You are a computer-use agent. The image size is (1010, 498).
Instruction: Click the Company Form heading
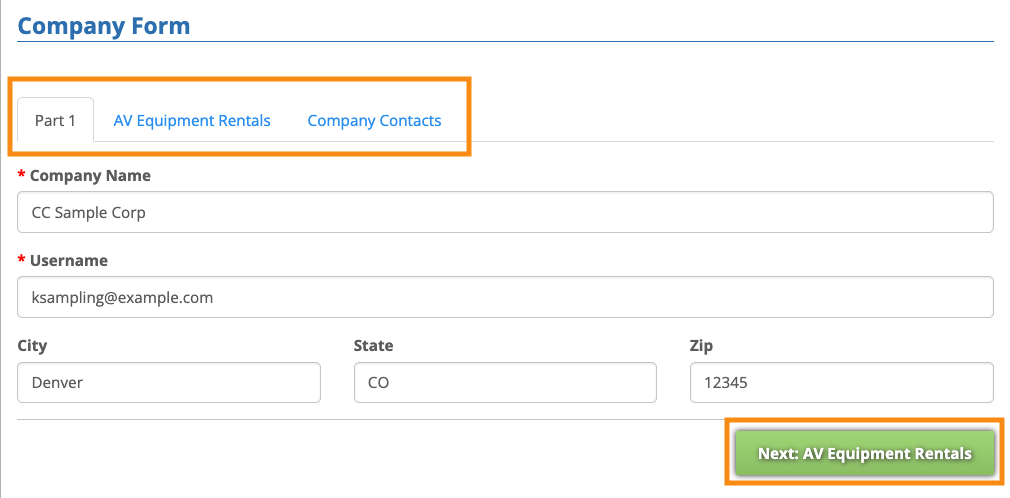click(x=104, y=25)
